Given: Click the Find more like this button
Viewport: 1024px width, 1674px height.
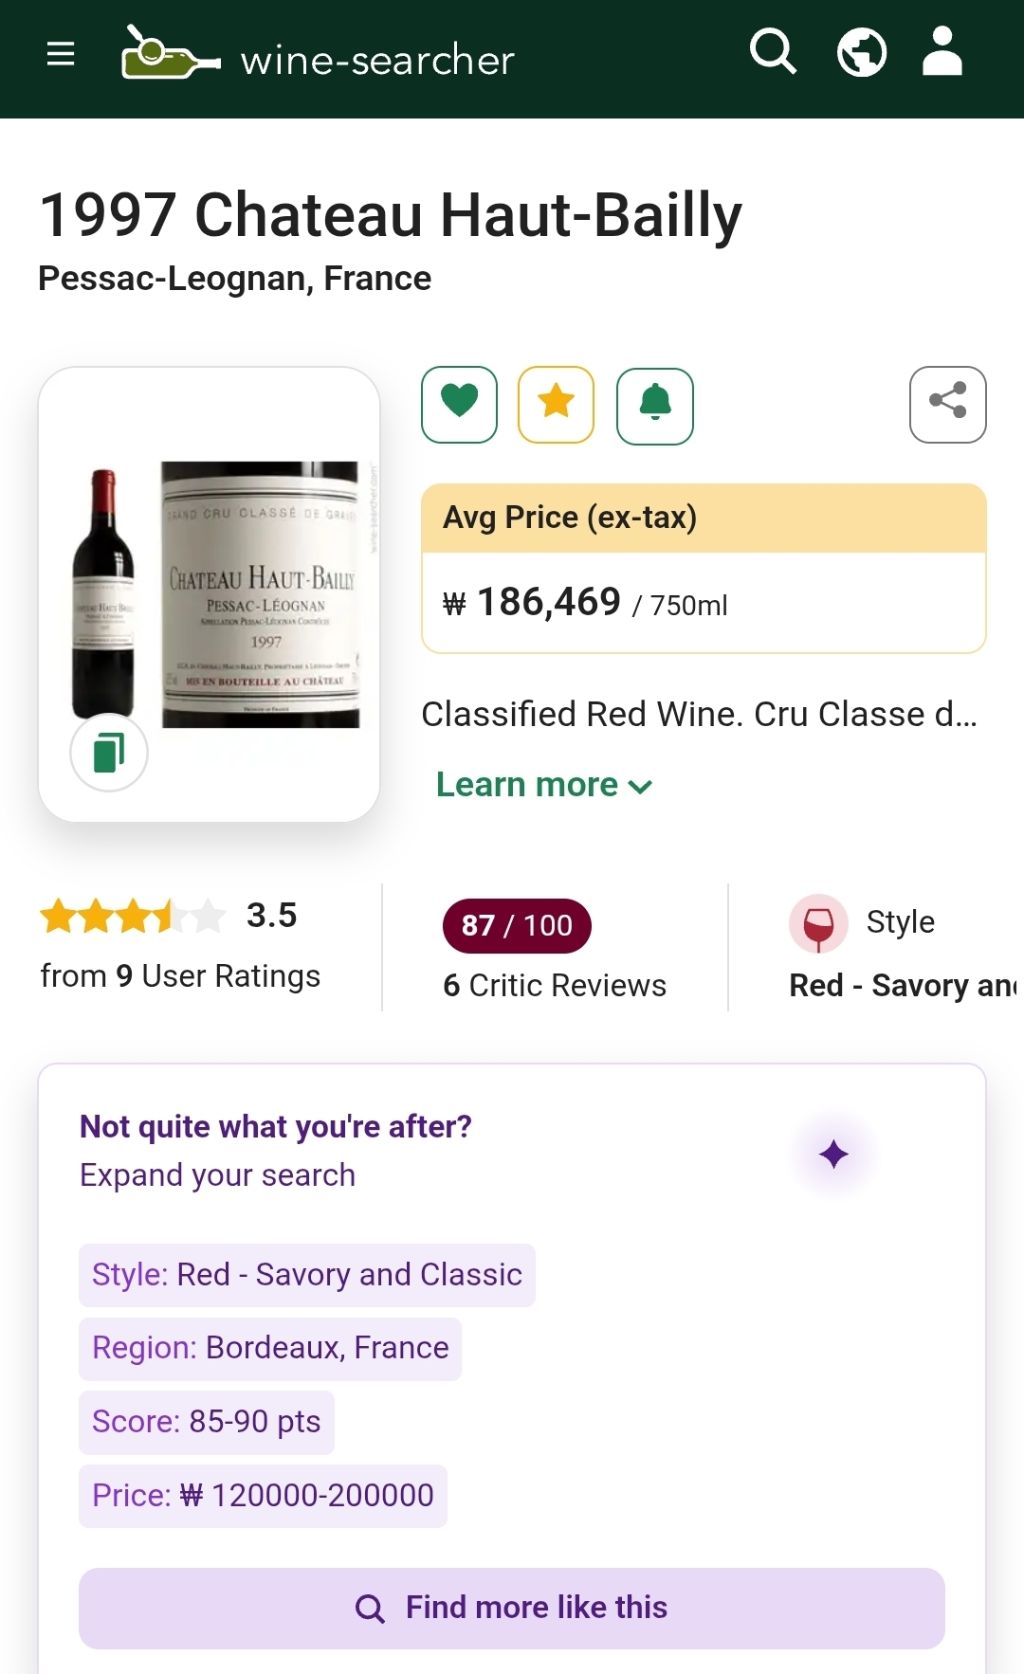Looking at the screenshot, I should point(511,1608).
